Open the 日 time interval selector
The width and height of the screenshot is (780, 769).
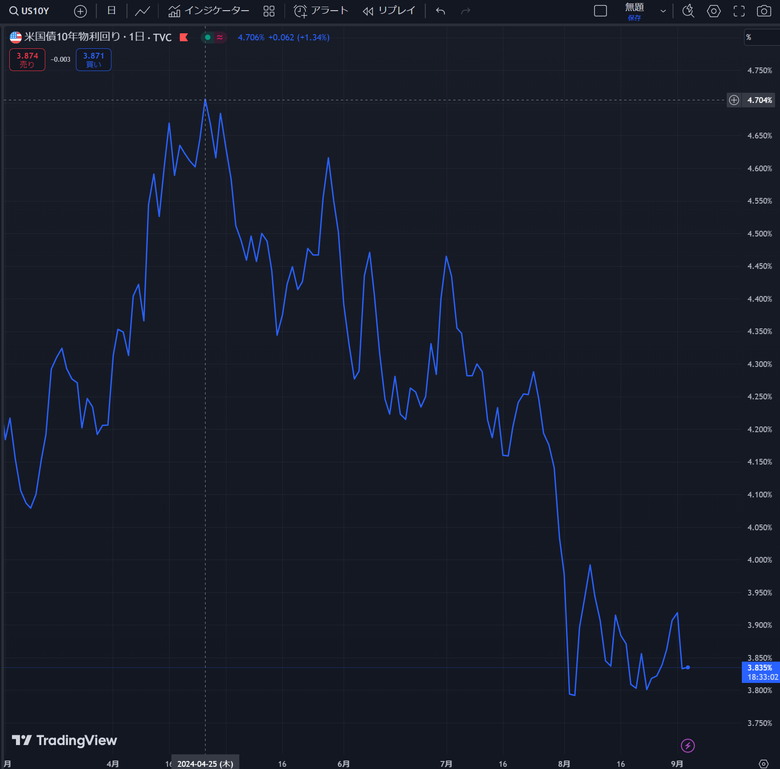(x=111, y=11)
